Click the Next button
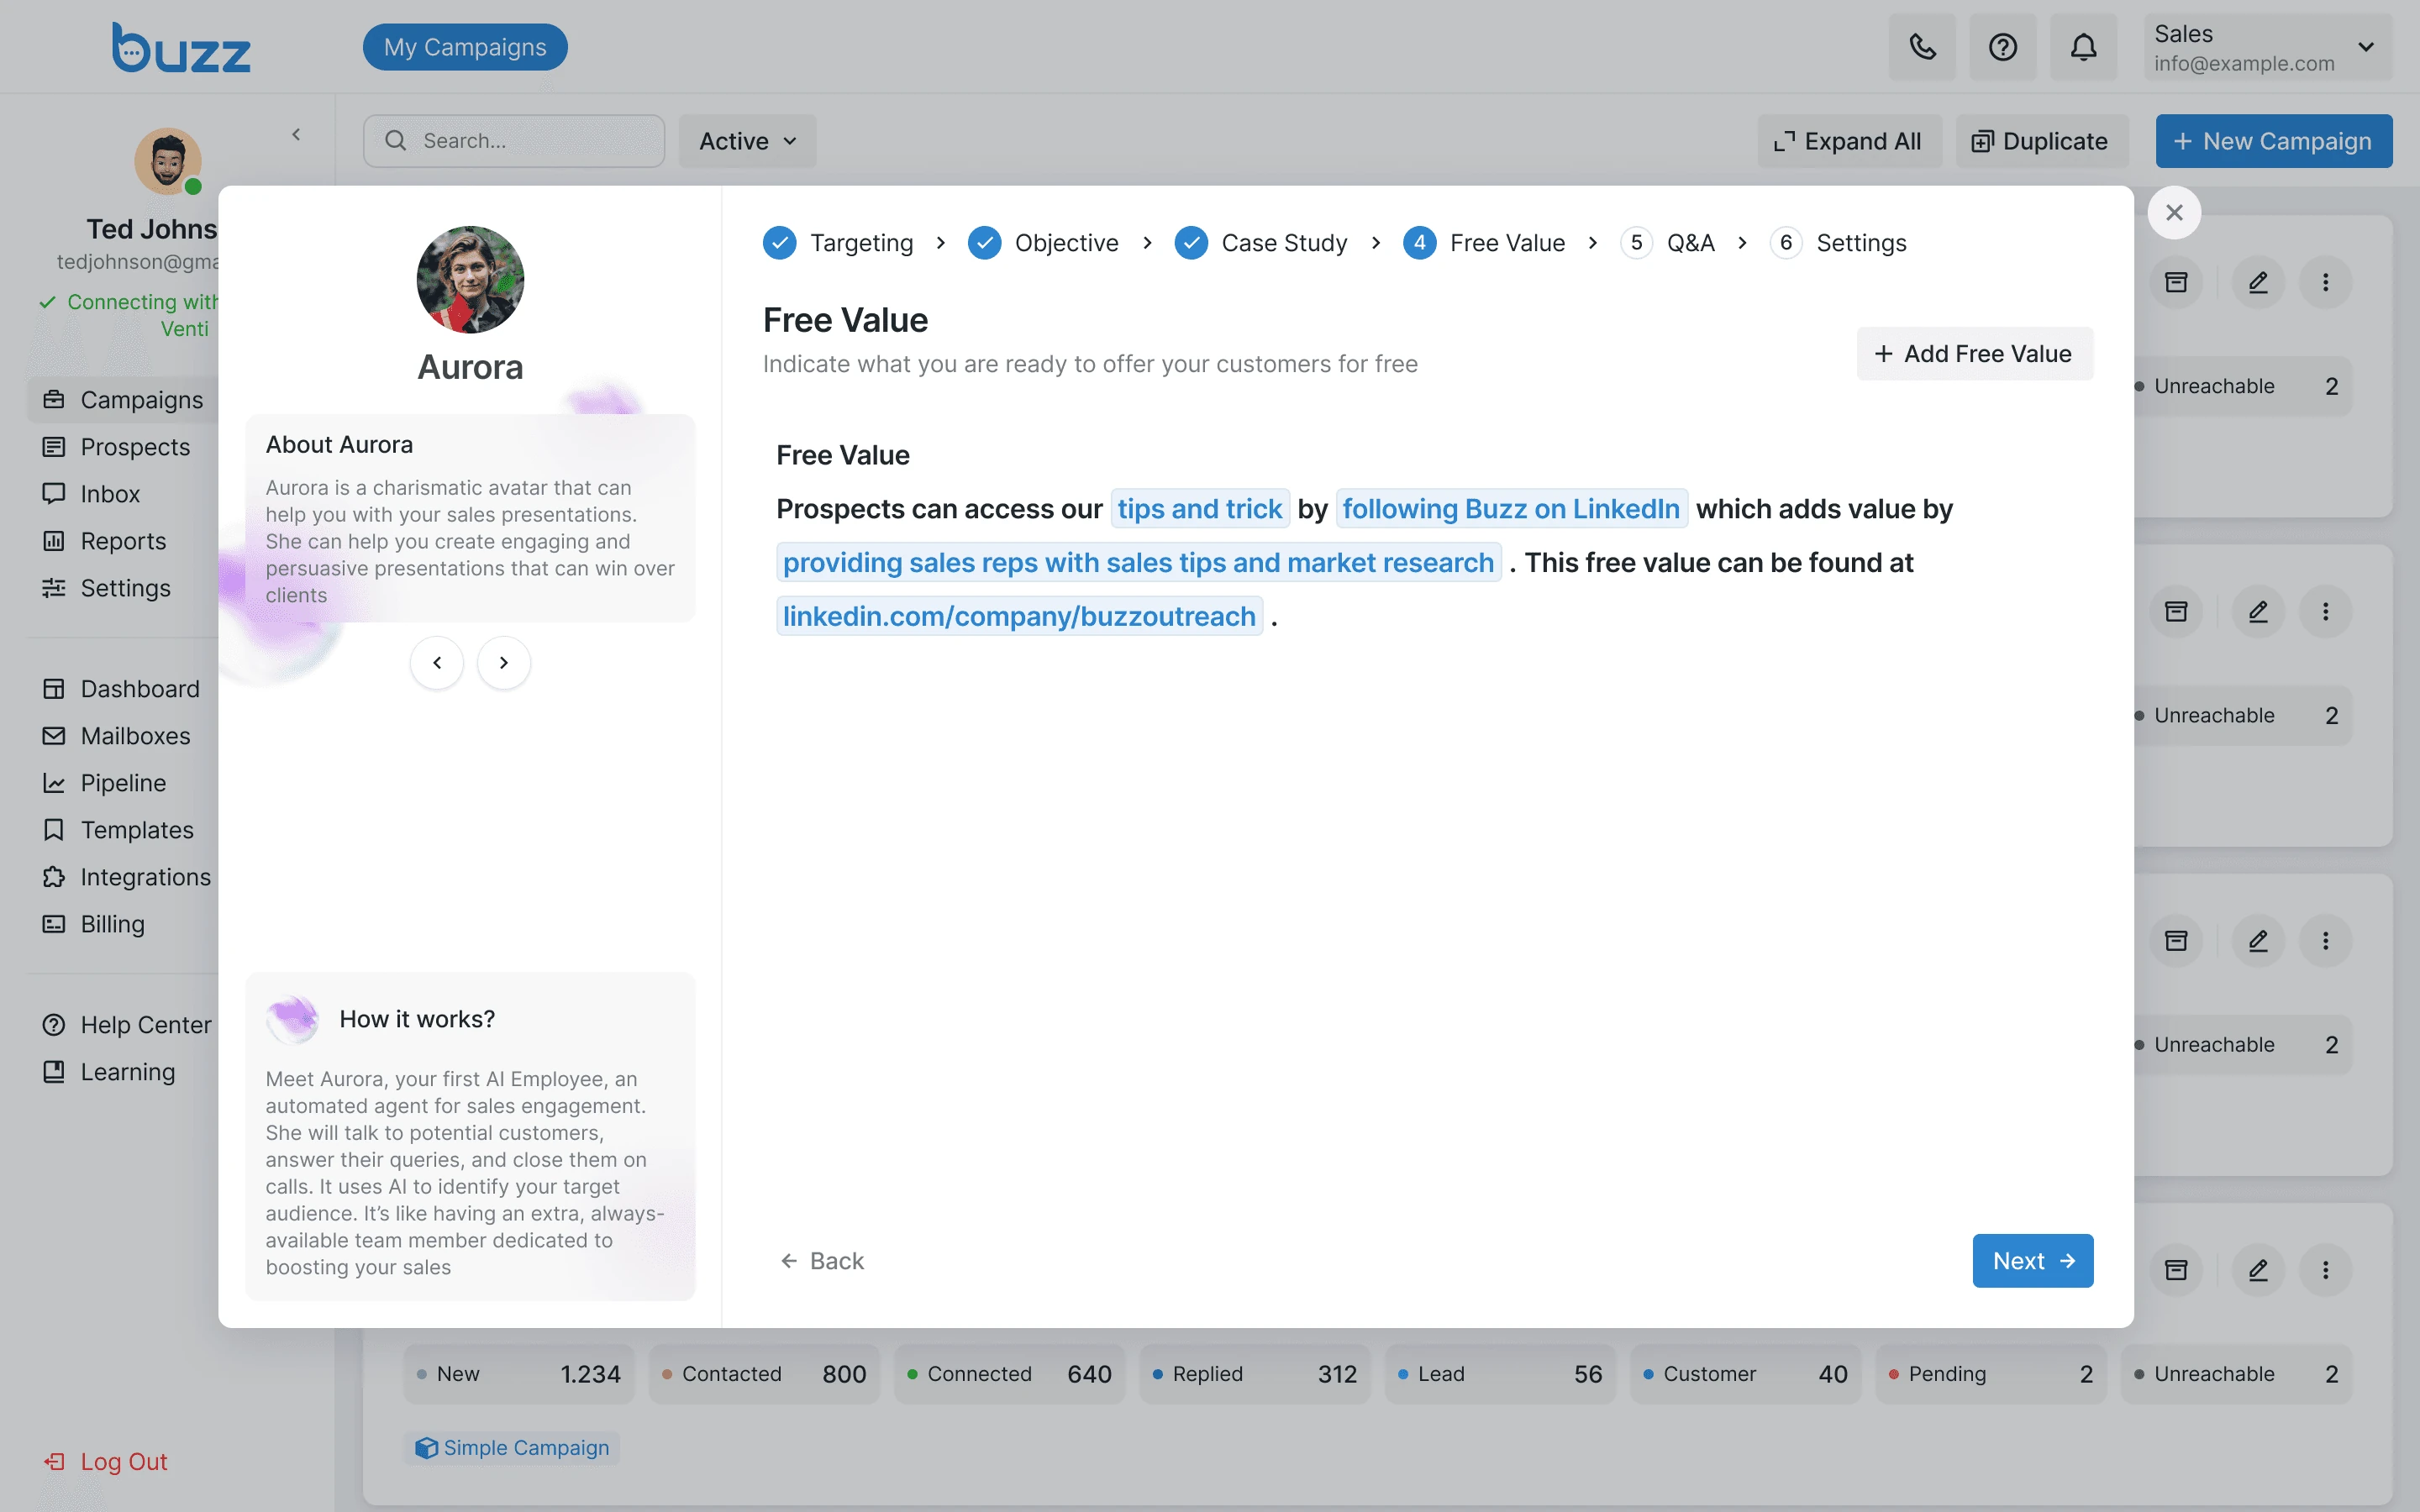 2032,1261
